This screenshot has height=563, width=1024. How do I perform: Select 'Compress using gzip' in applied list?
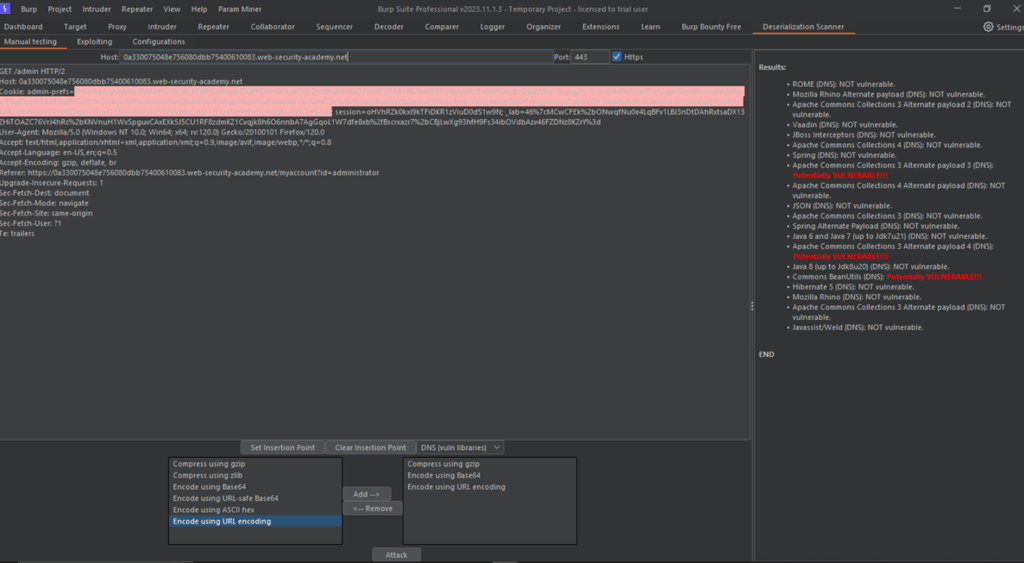coord(490,464)
